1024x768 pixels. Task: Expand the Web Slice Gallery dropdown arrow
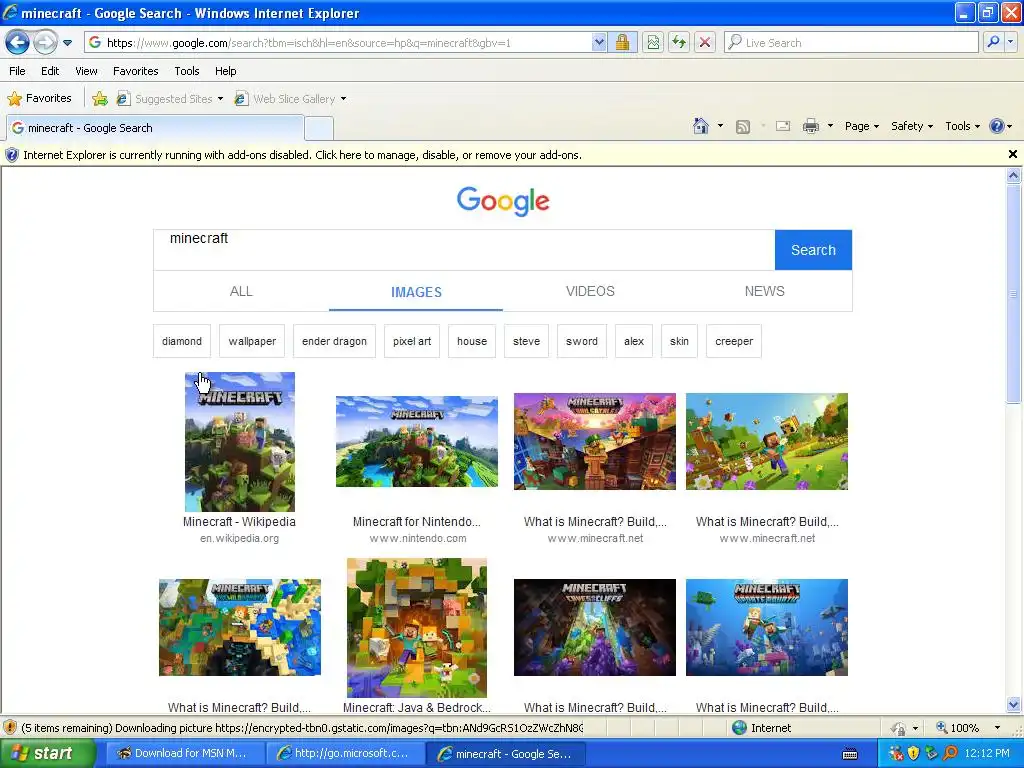coord(344,99)
